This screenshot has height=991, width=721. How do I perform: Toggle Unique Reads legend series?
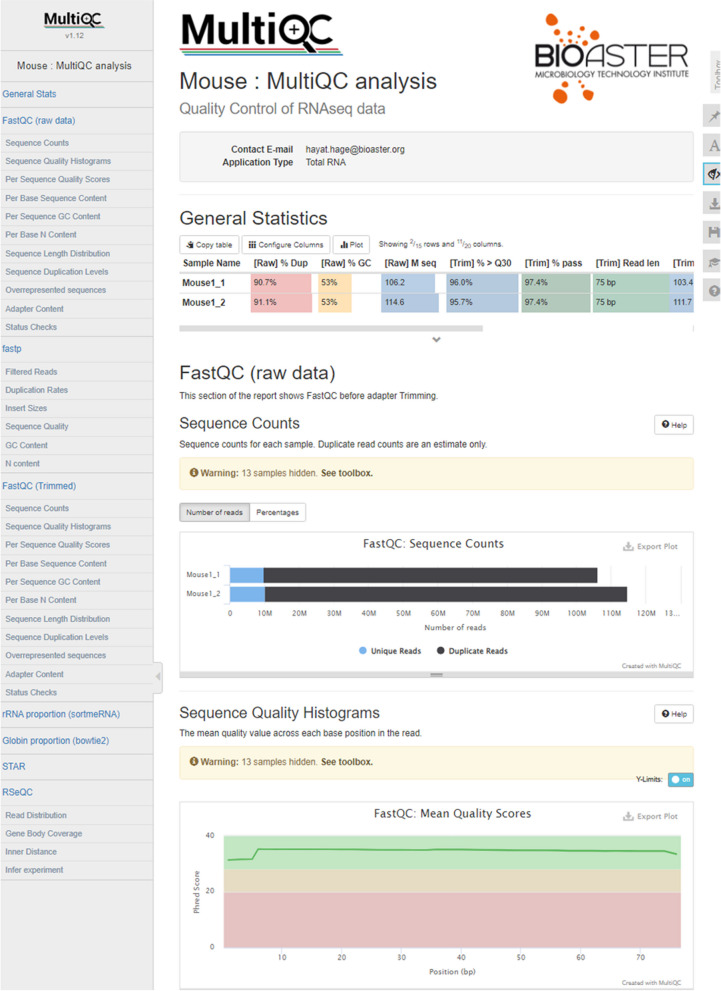pyautogui.click(x=390, y=651)
